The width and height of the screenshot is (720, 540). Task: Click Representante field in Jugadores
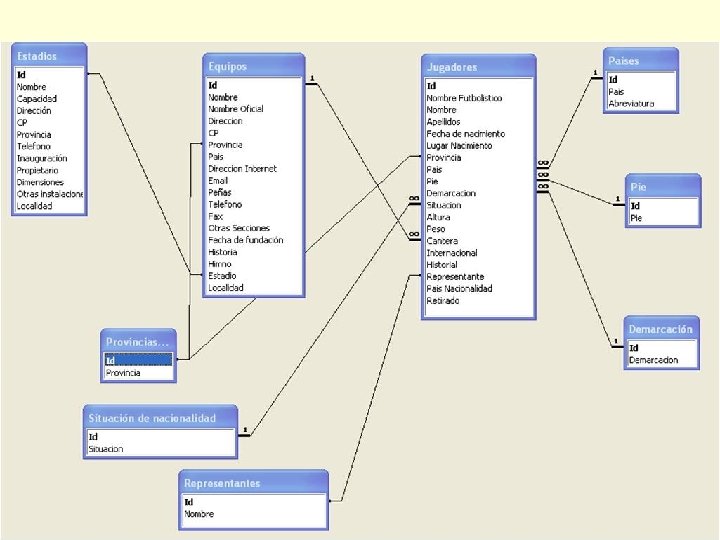(x=455, y=276)
